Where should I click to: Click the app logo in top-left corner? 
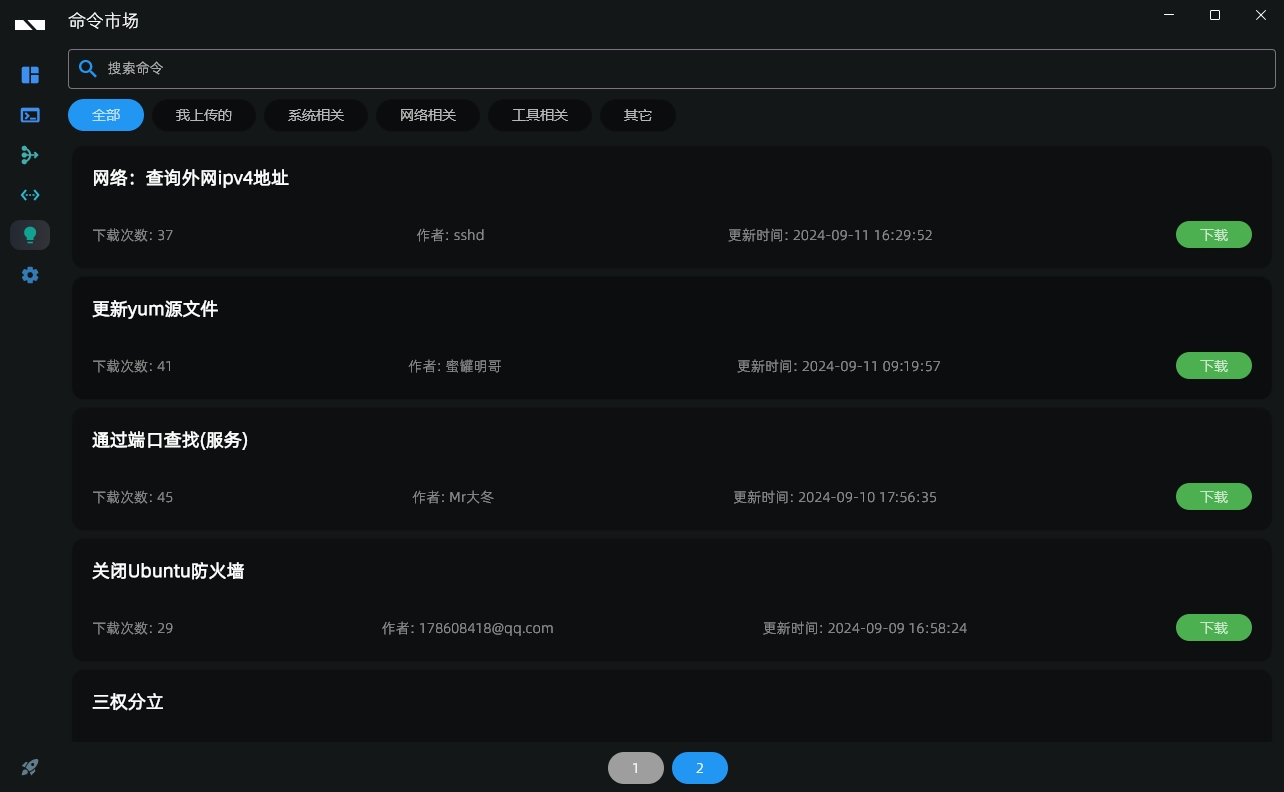(30, 24)
